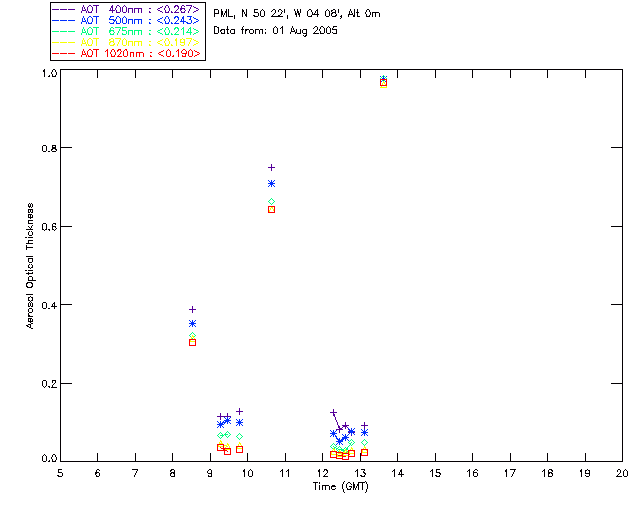Click the AOT 400nm legend entry

[x=127, y=9]
